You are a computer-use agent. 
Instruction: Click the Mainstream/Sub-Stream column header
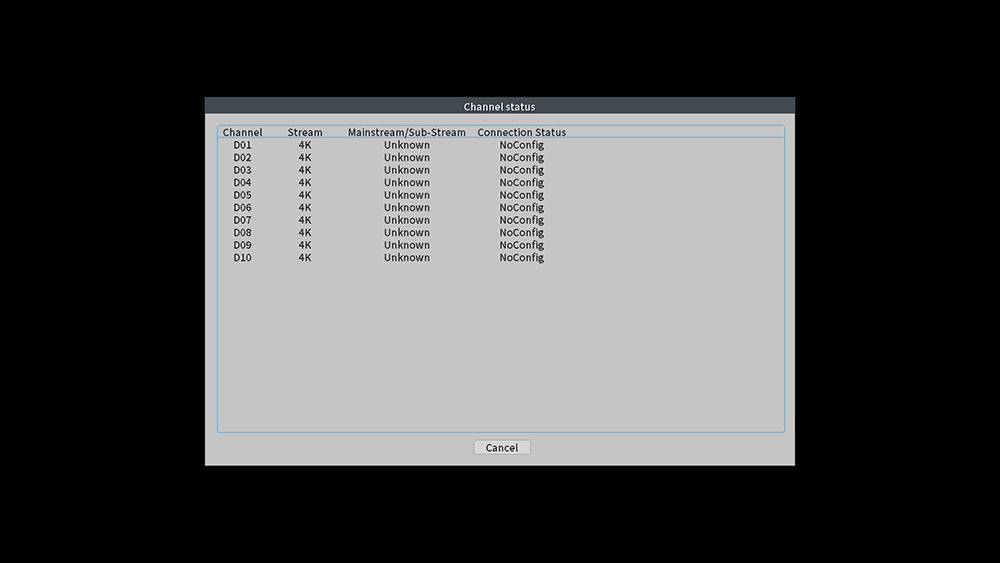point(406,132)
